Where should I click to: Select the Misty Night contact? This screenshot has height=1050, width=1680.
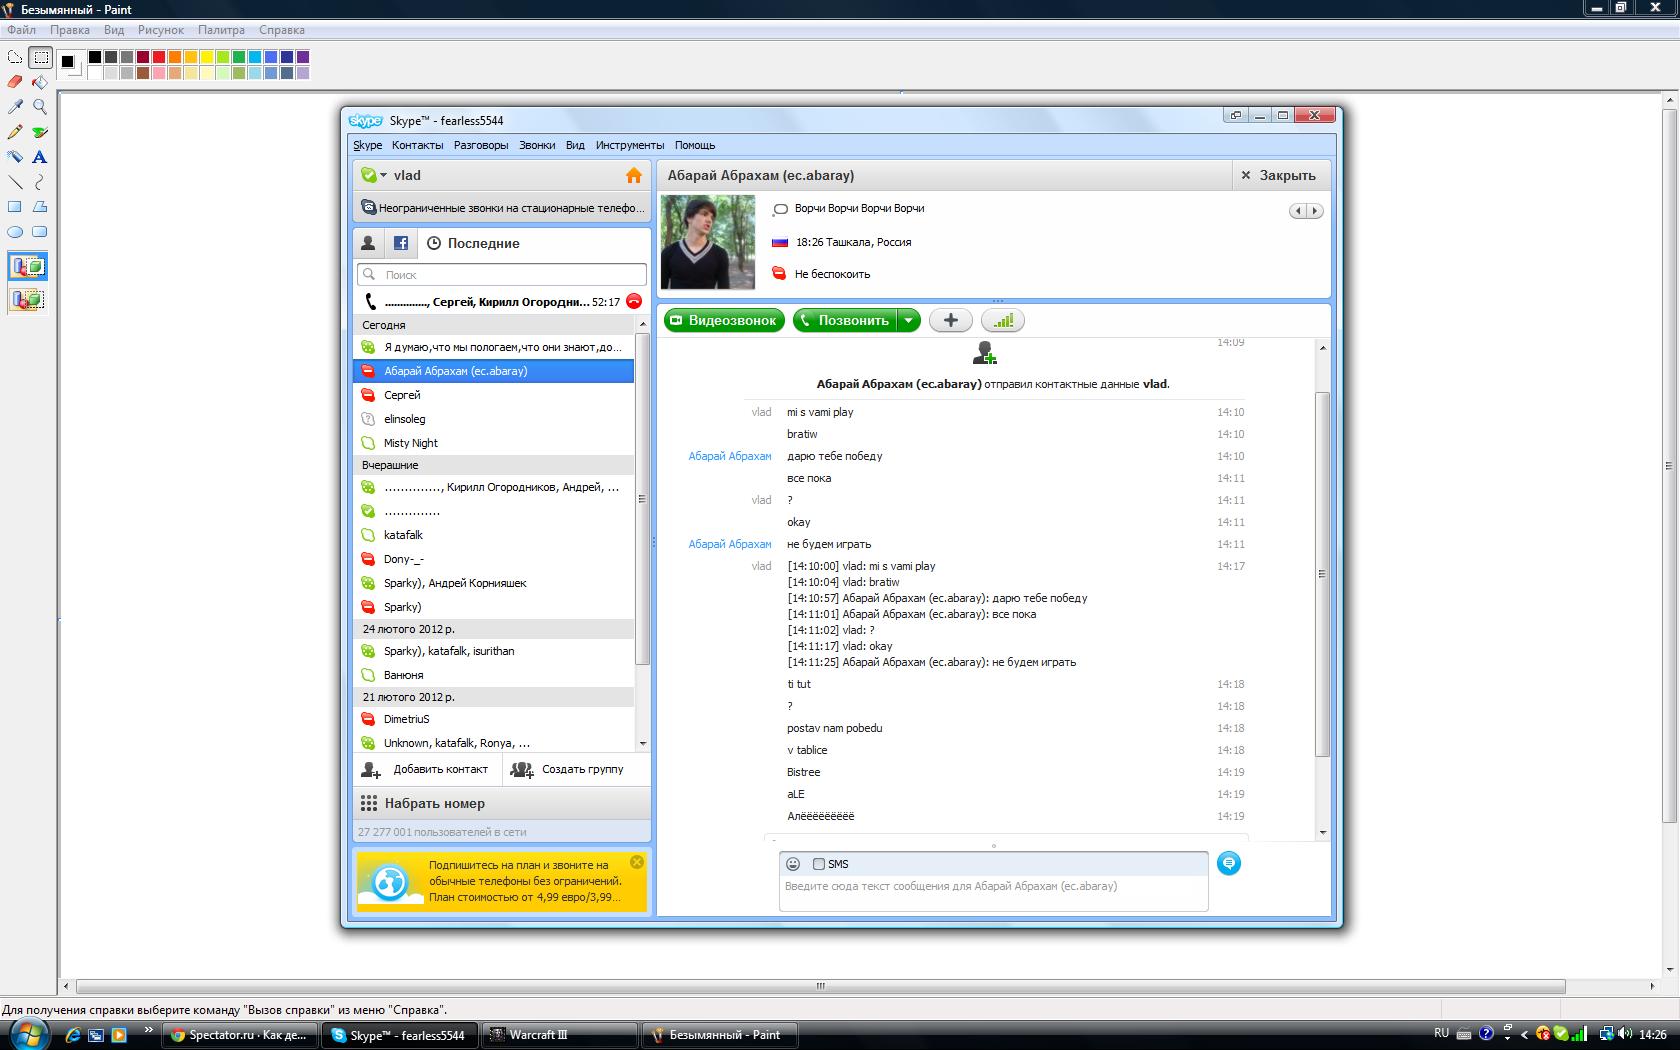(x=494, y=443)
